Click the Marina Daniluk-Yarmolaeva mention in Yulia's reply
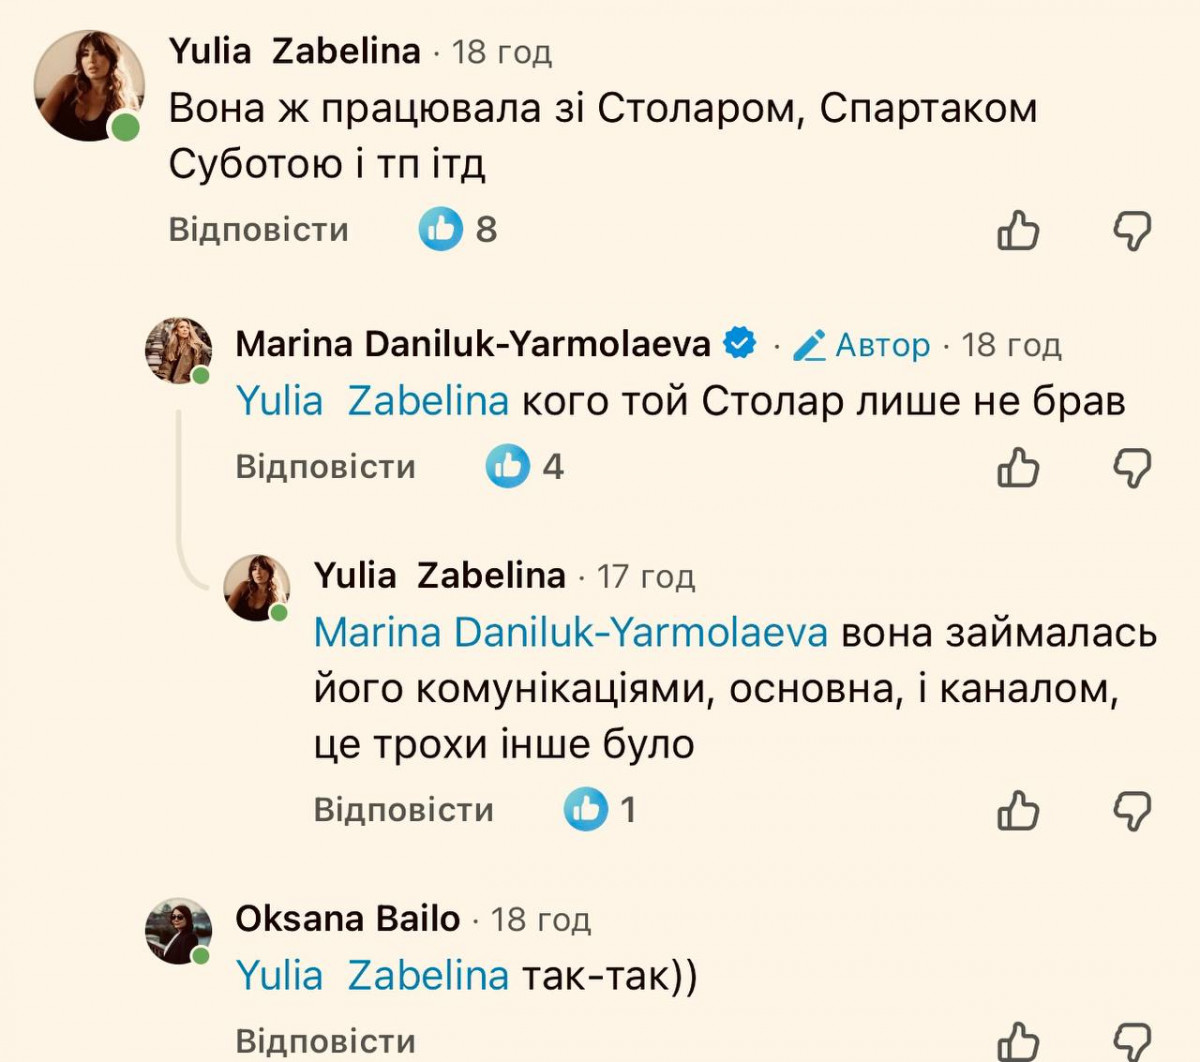 click(x=570, y=632)
